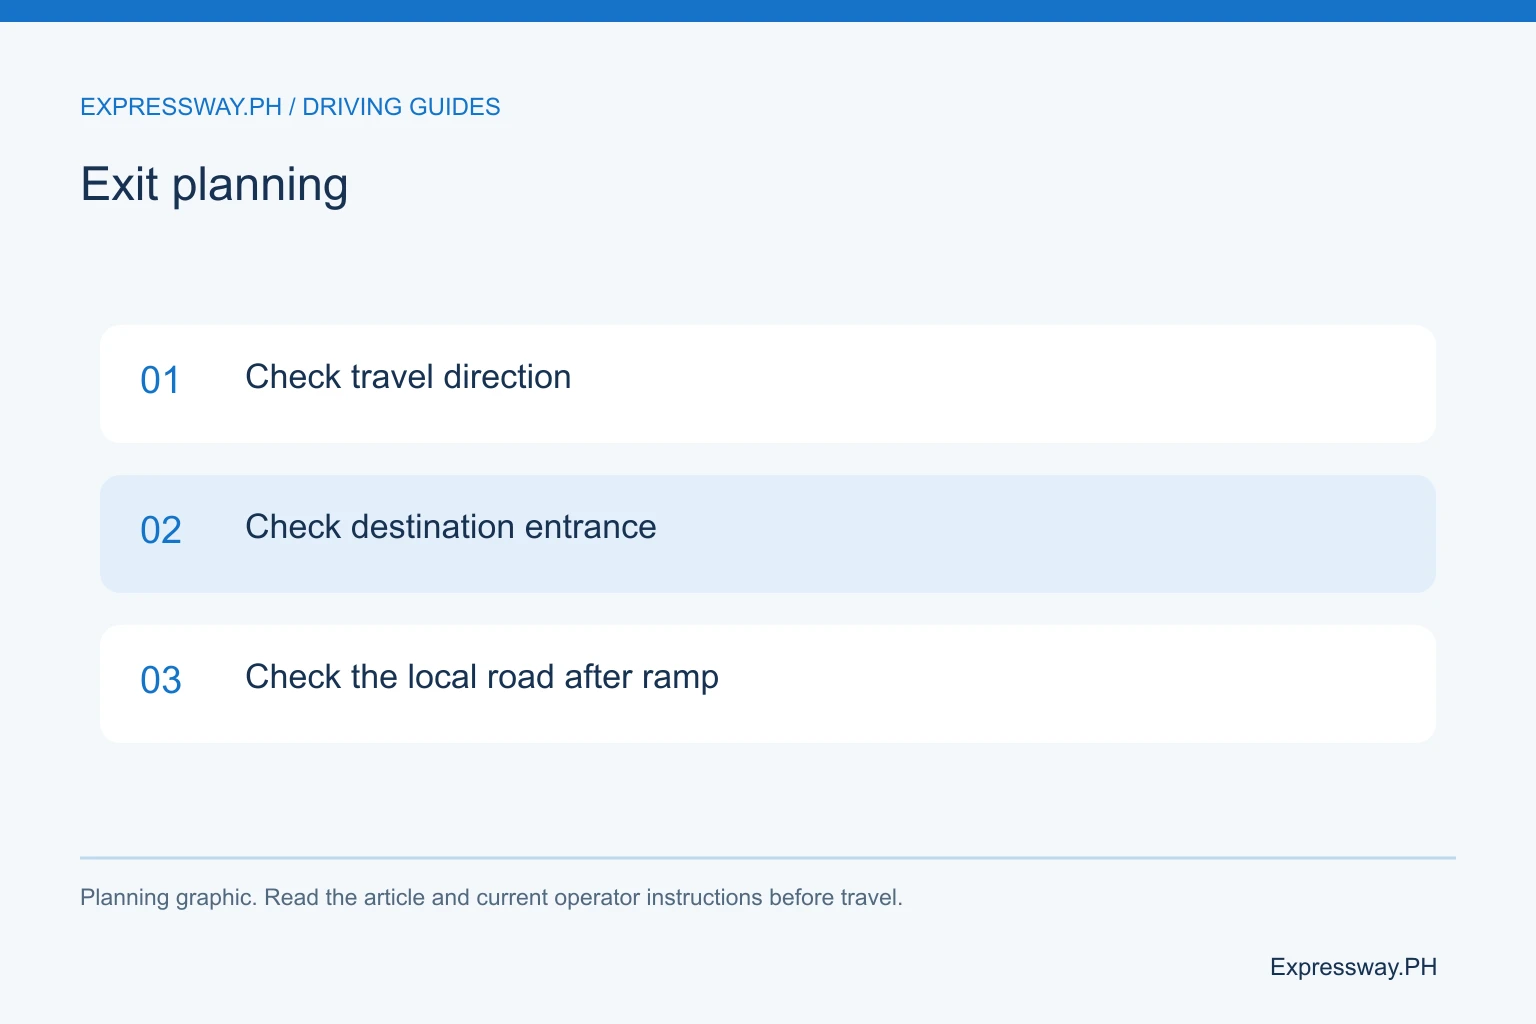This screenshot has height=1024, width=1536.
Task: Click 'DRIVING GUIDES' in the breadcrumb
Action: pos(401,107)
